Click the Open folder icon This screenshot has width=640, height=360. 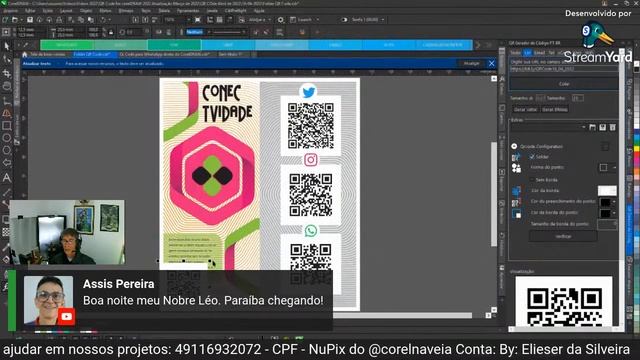(x=15, y=20)
